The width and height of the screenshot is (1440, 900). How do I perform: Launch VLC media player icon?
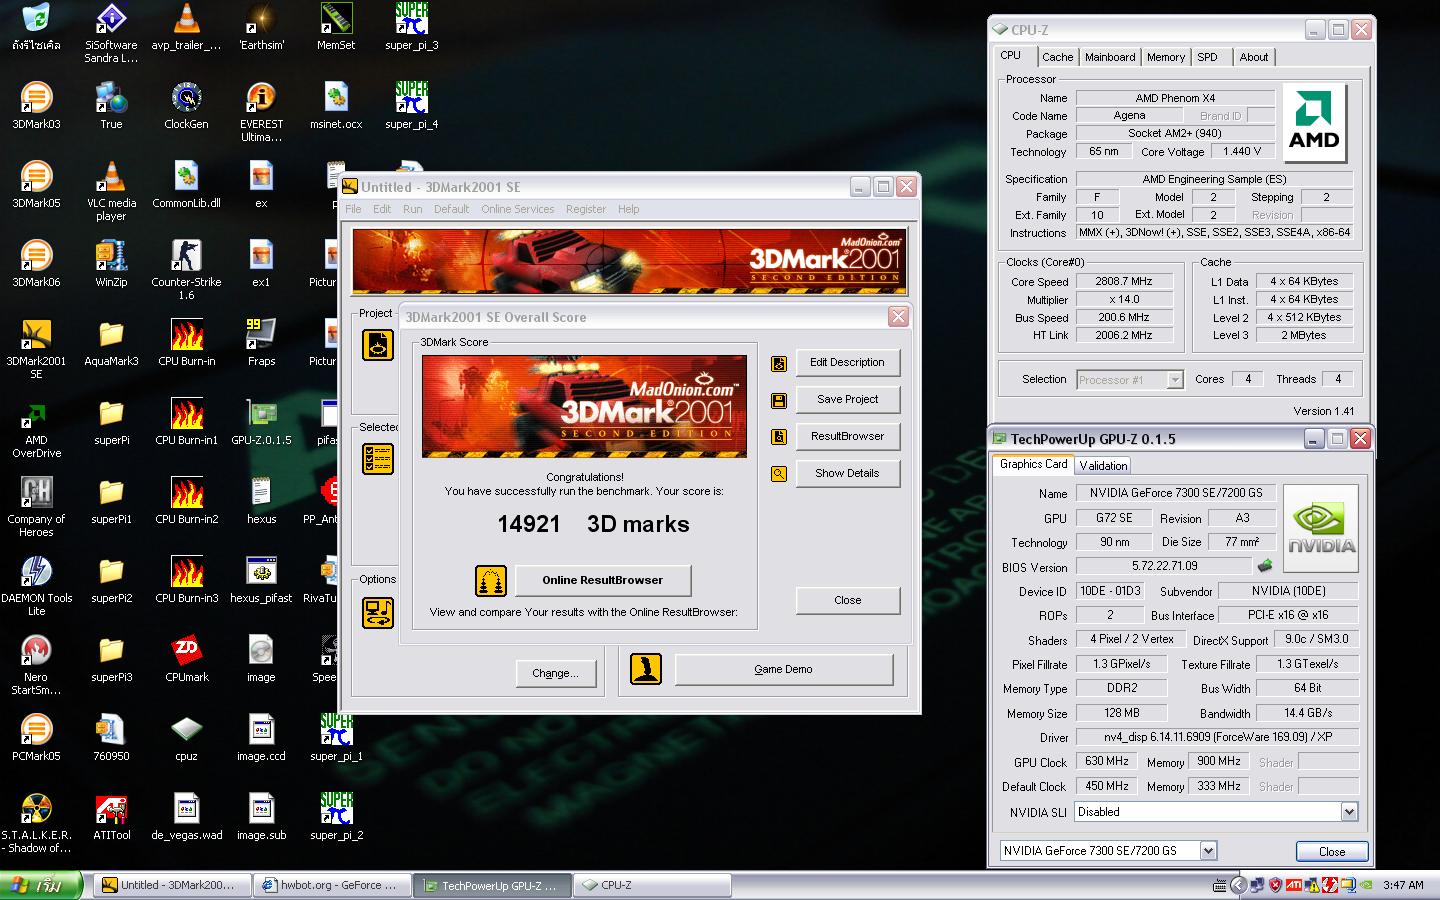click(111, 190)
